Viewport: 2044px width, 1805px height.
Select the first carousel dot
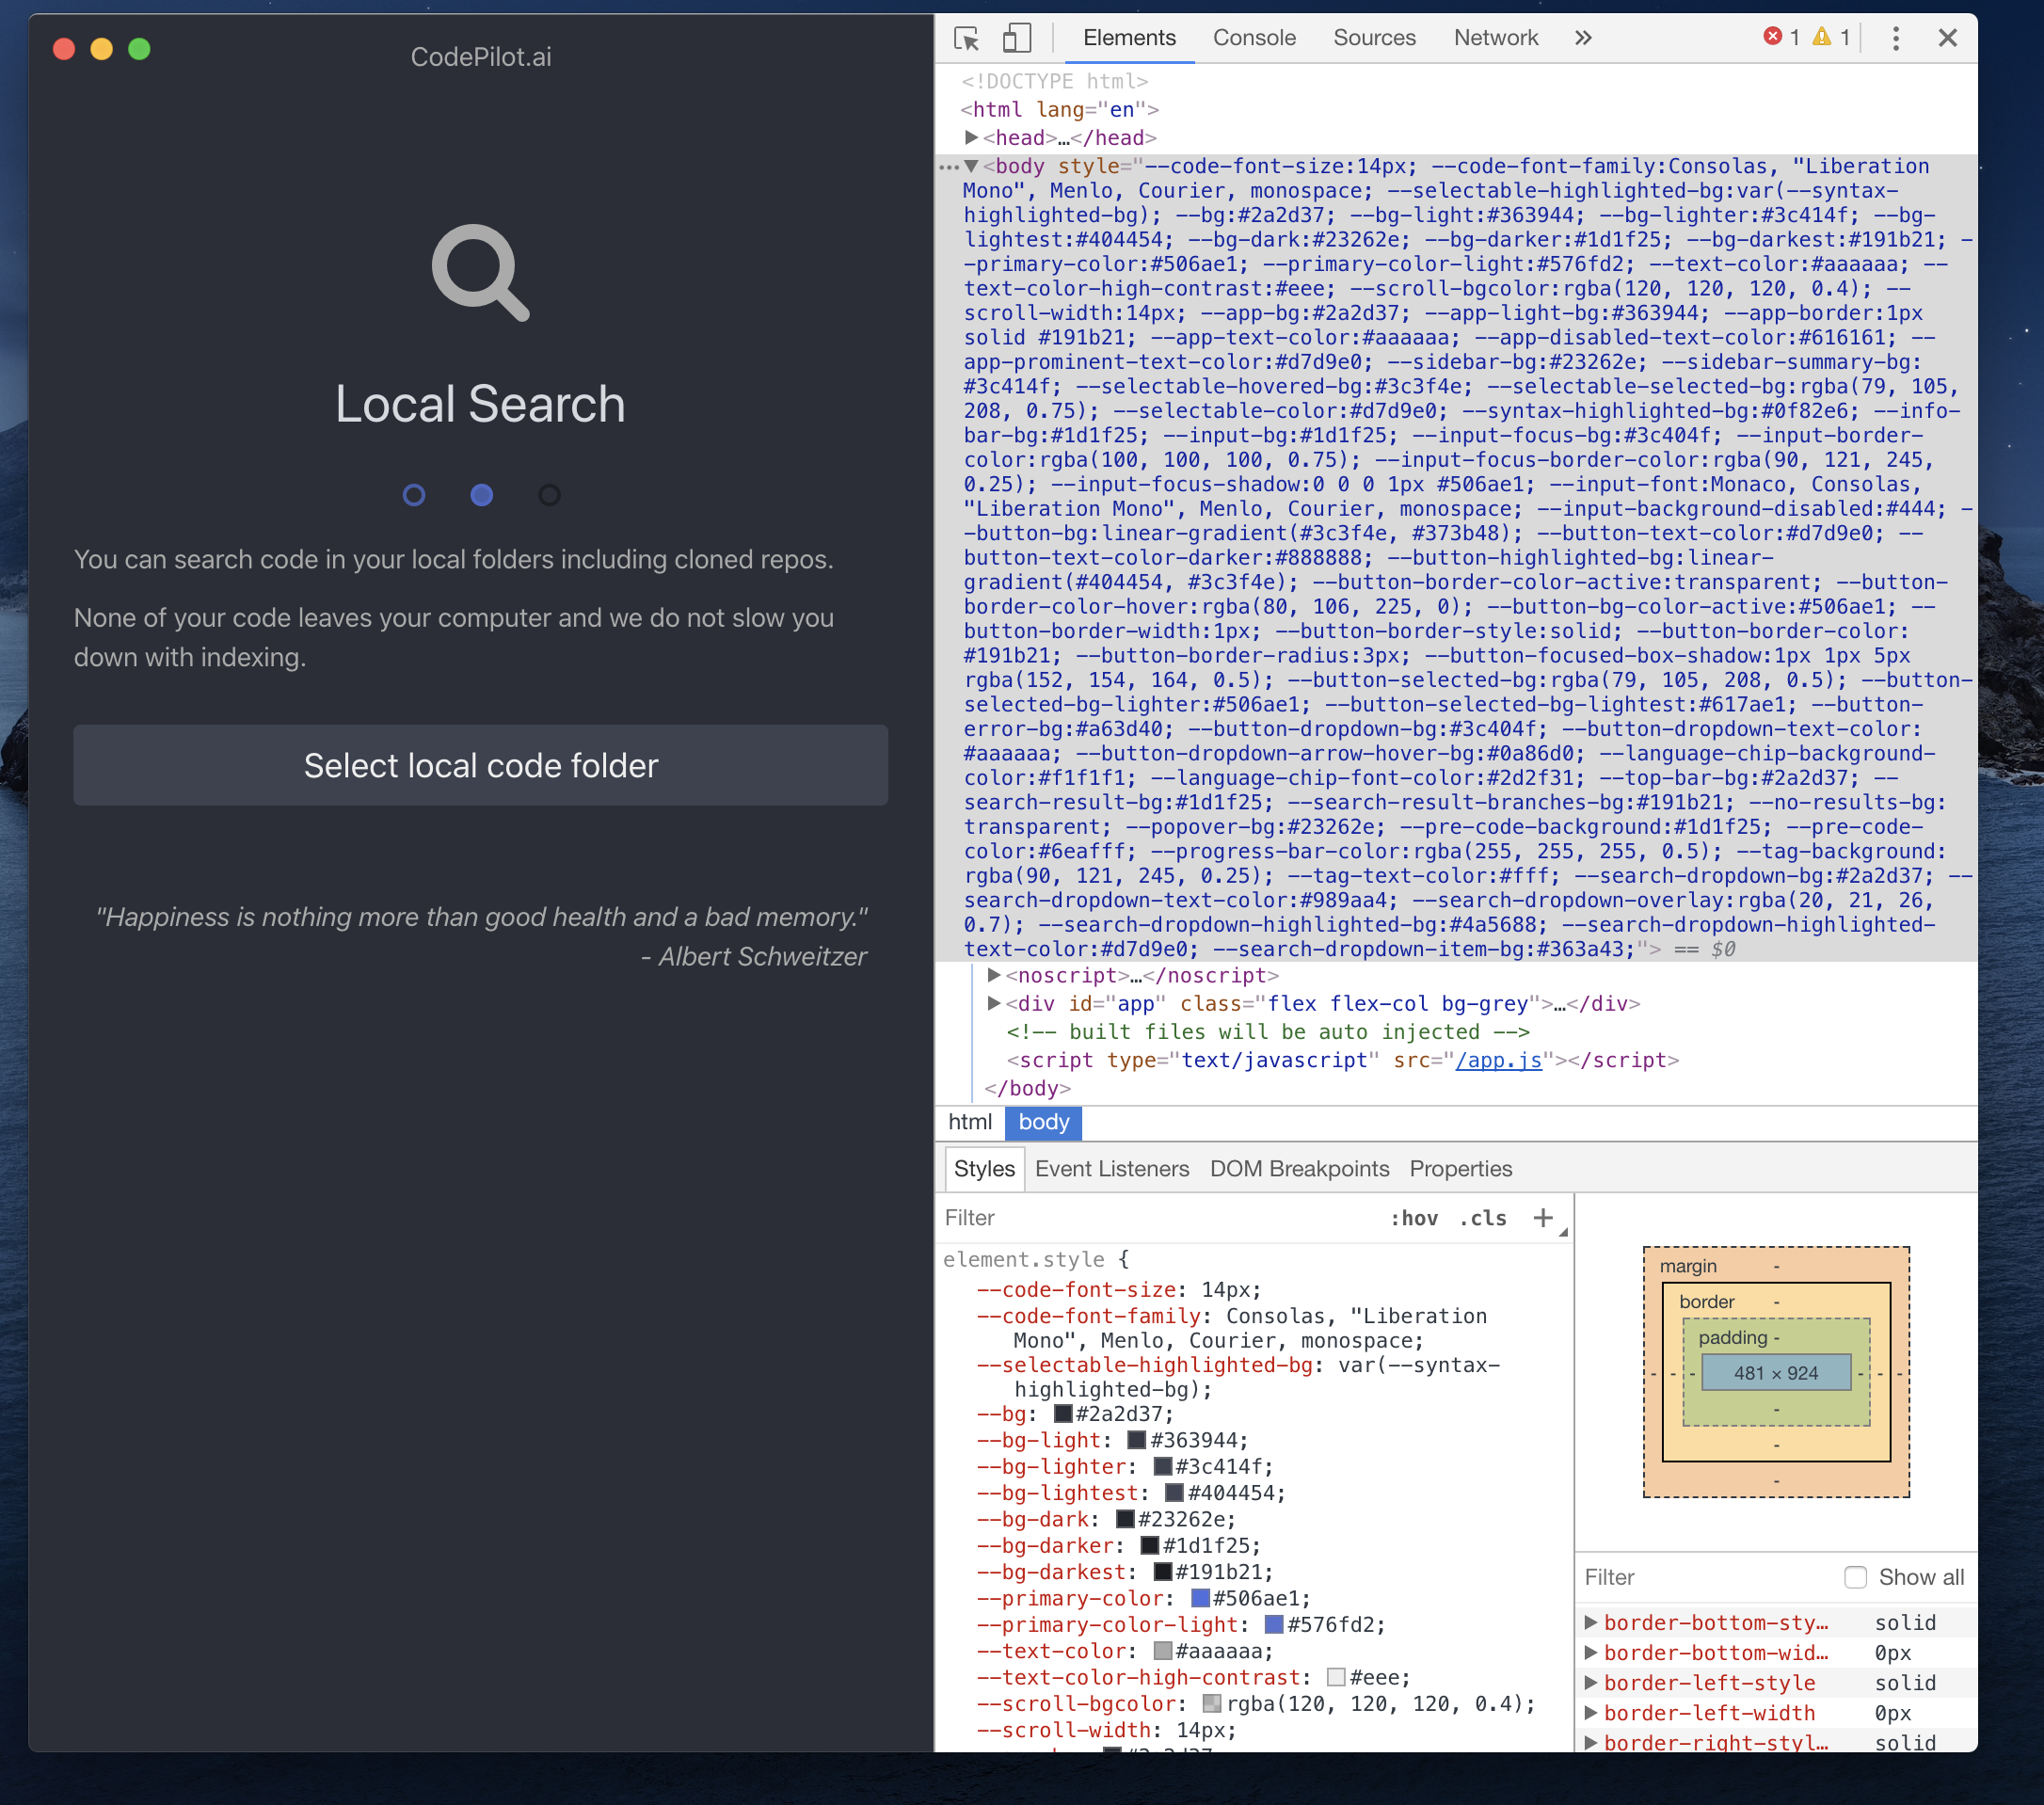pyautogui.click(x=414, y=494)
